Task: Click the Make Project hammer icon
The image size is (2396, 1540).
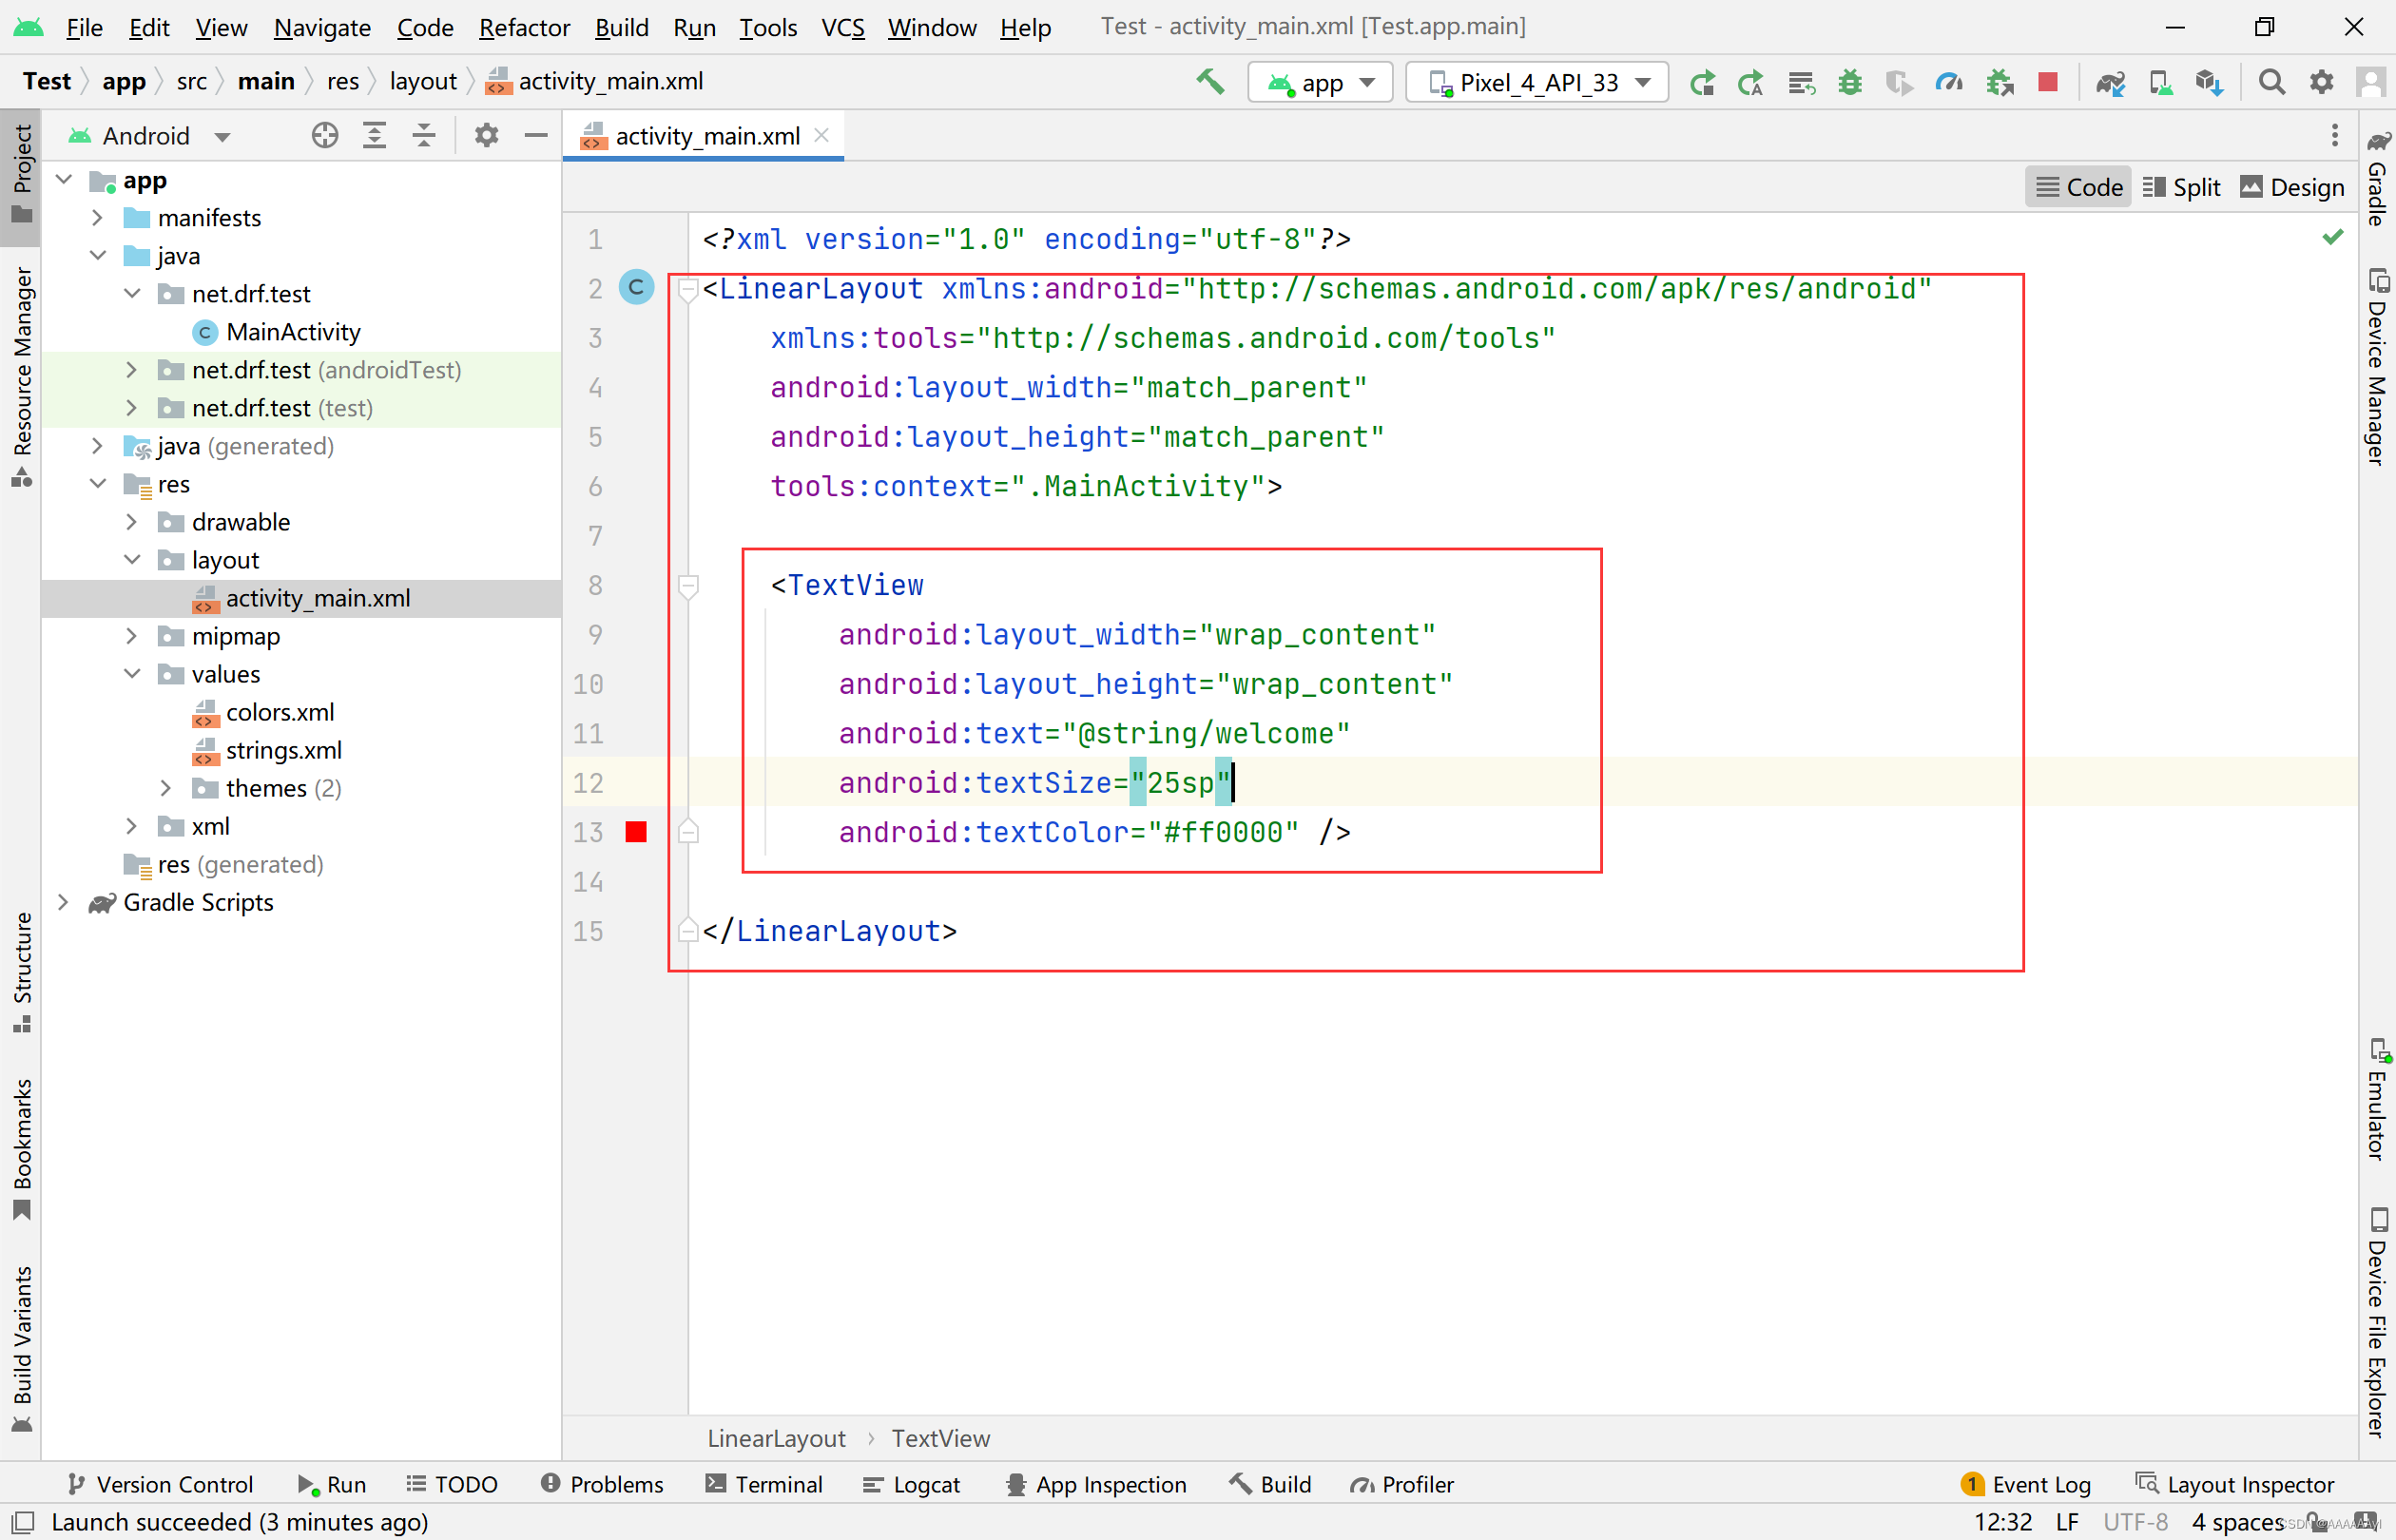Action: (x=1210, y=82)
